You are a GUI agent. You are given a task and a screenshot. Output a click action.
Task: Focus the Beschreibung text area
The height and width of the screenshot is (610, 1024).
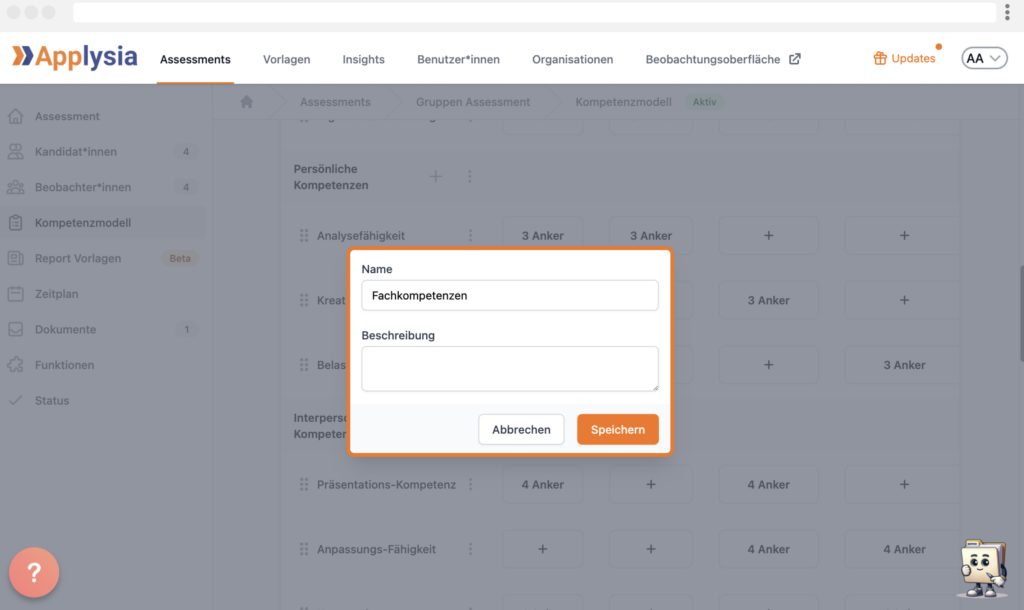point(510,368)
